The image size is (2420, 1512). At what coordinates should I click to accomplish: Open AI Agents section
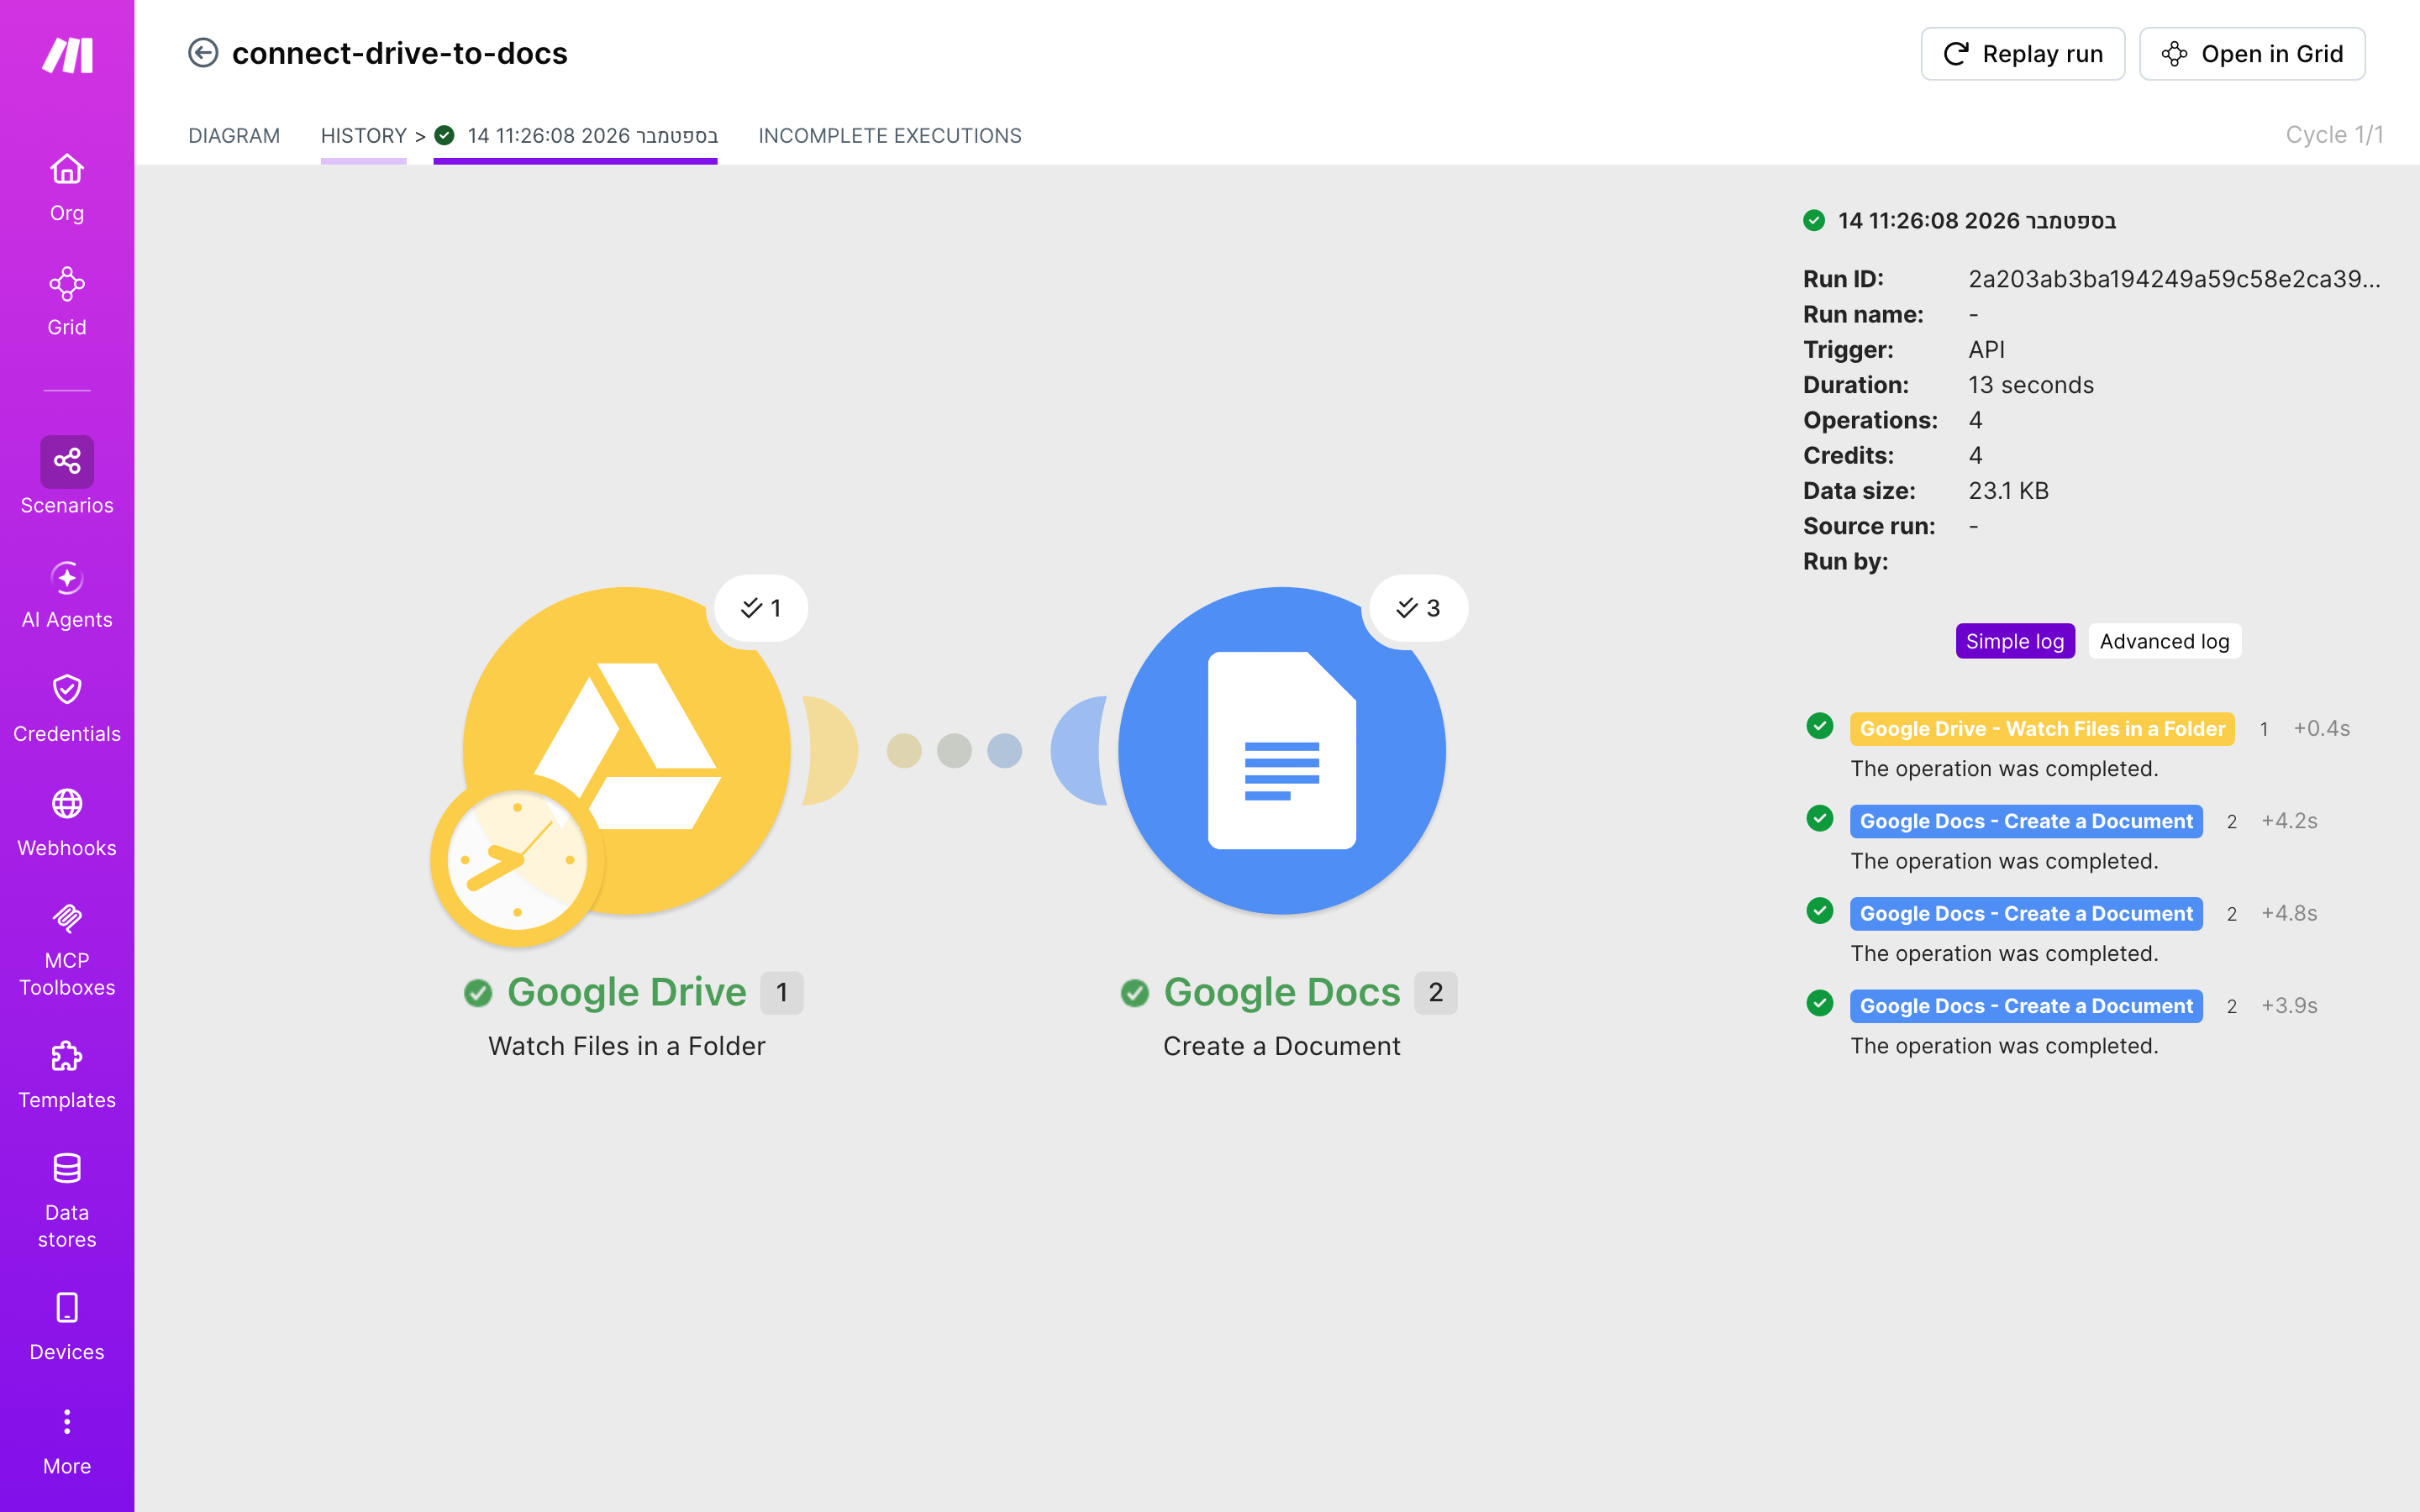click(67, 595)
